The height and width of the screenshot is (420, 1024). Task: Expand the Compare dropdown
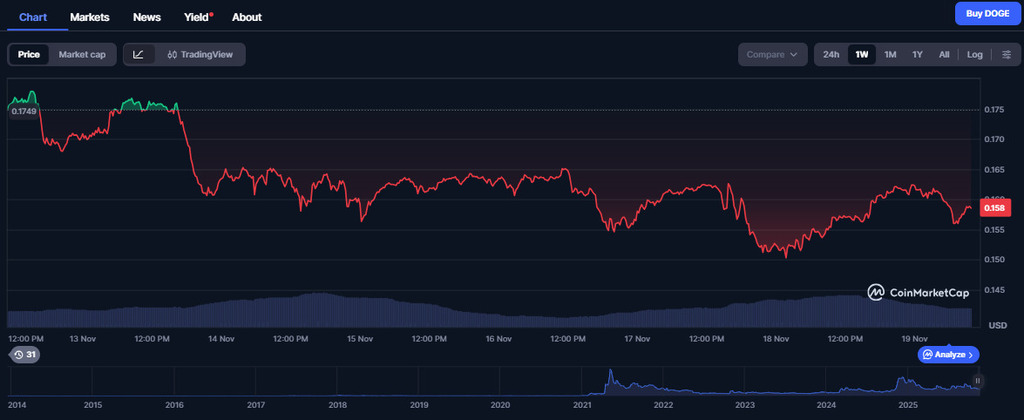point(773,54)
